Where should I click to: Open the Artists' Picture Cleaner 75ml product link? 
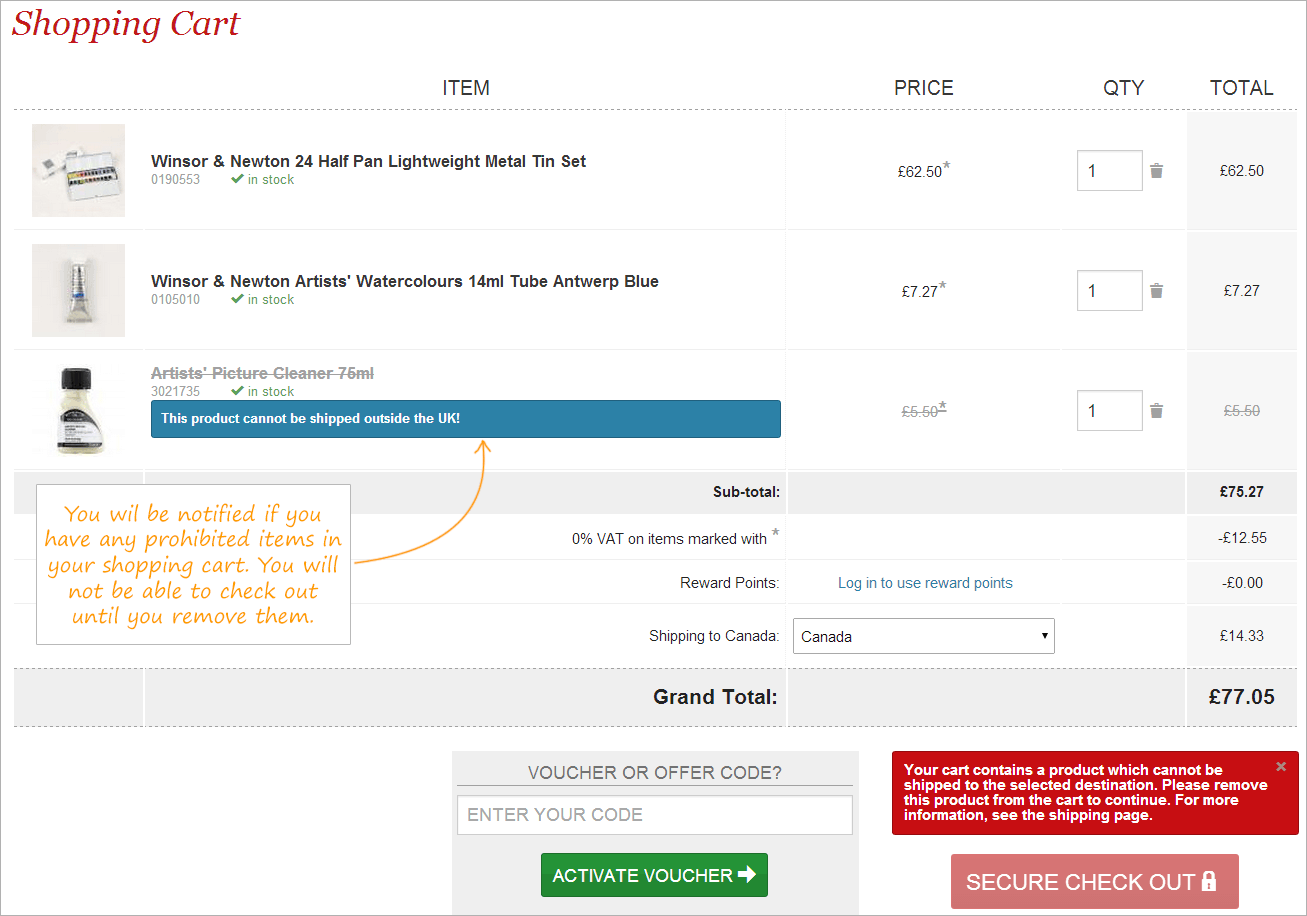[x=262, y=373]
